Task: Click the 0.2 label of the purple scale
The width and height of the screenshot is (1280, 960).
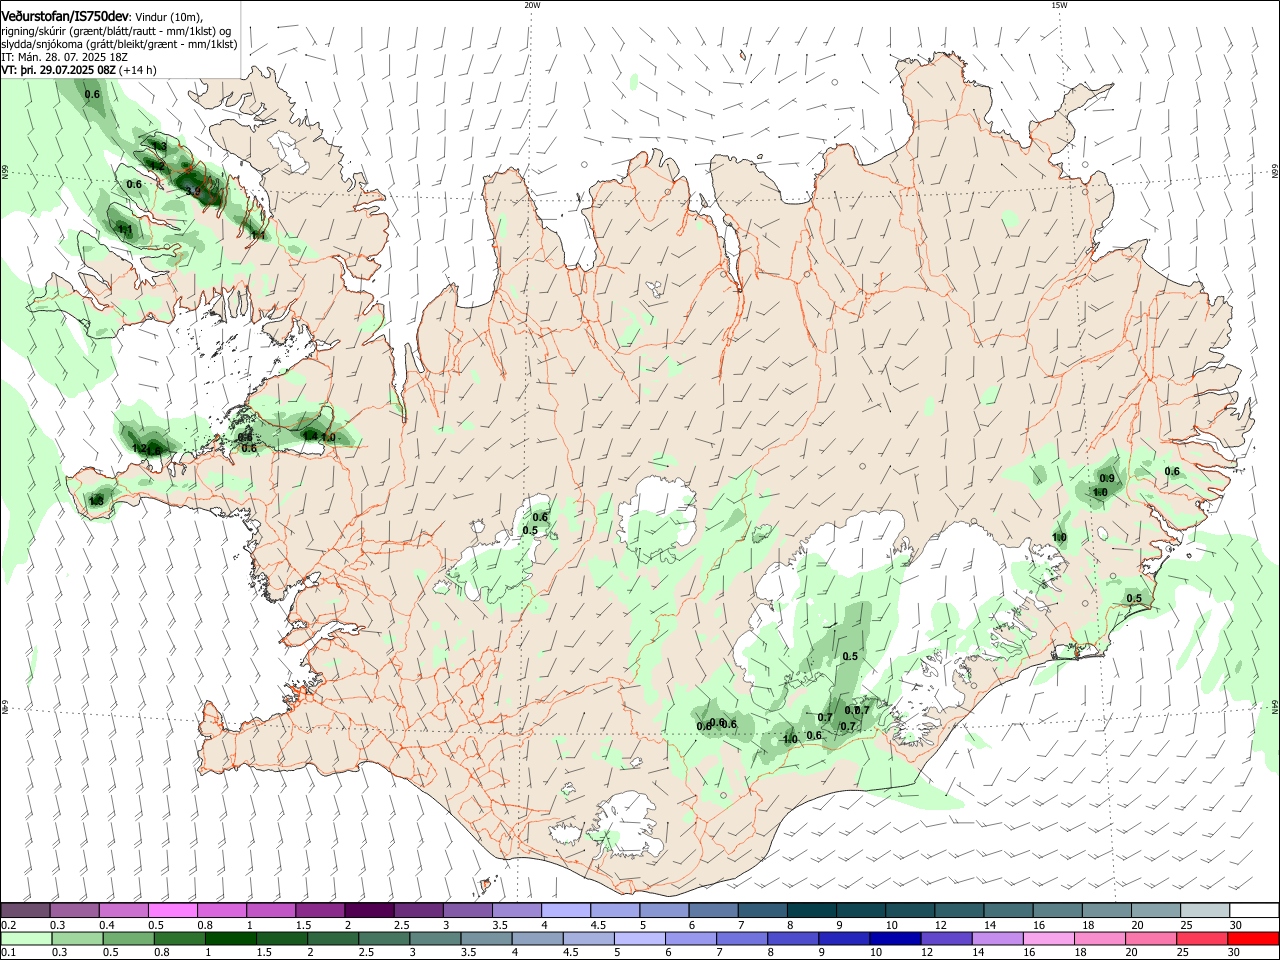Action: [x=7, y=925]
